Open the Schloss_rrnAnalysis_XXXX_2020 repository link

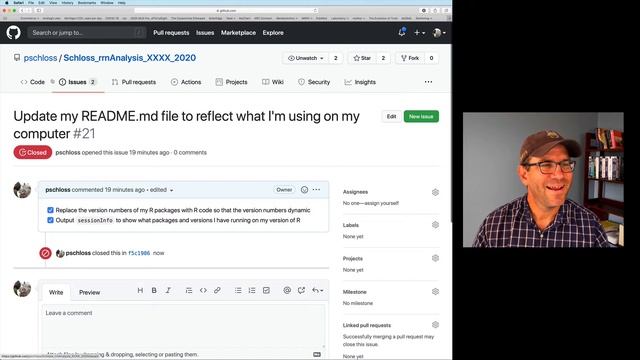pyautogui.click(x=129, y=58)
